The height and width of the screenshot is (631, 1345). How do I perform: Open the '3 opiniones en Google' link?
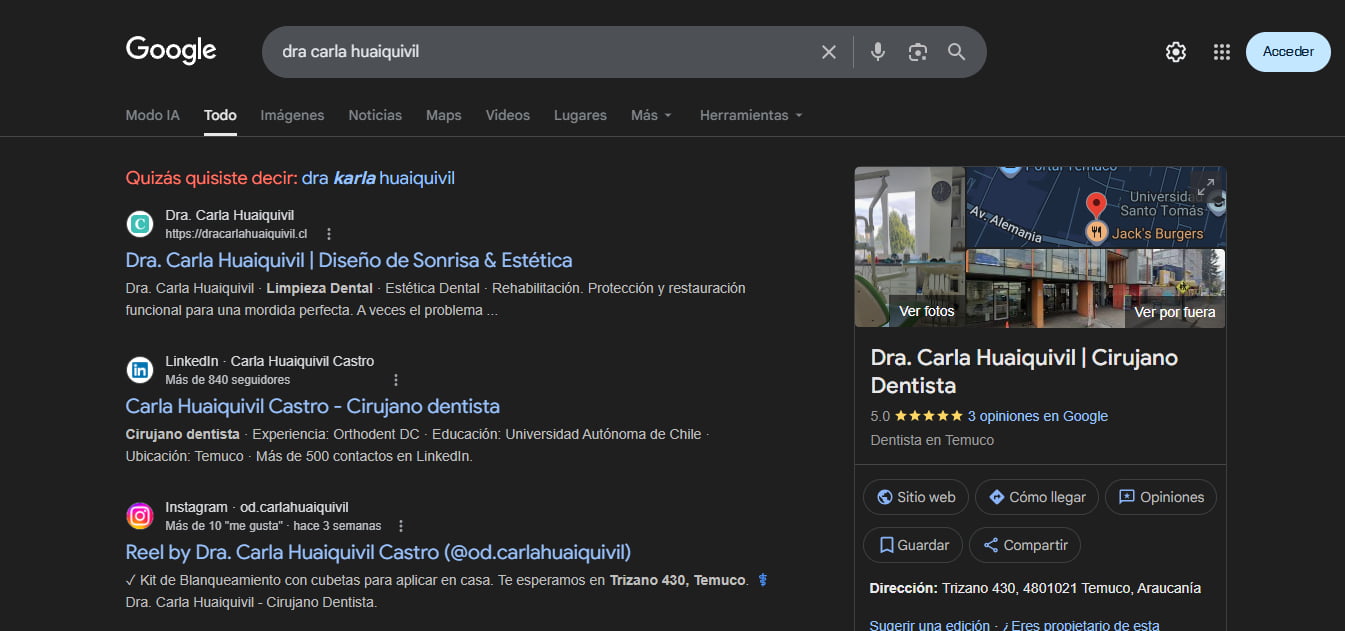tap(1037, 416)
